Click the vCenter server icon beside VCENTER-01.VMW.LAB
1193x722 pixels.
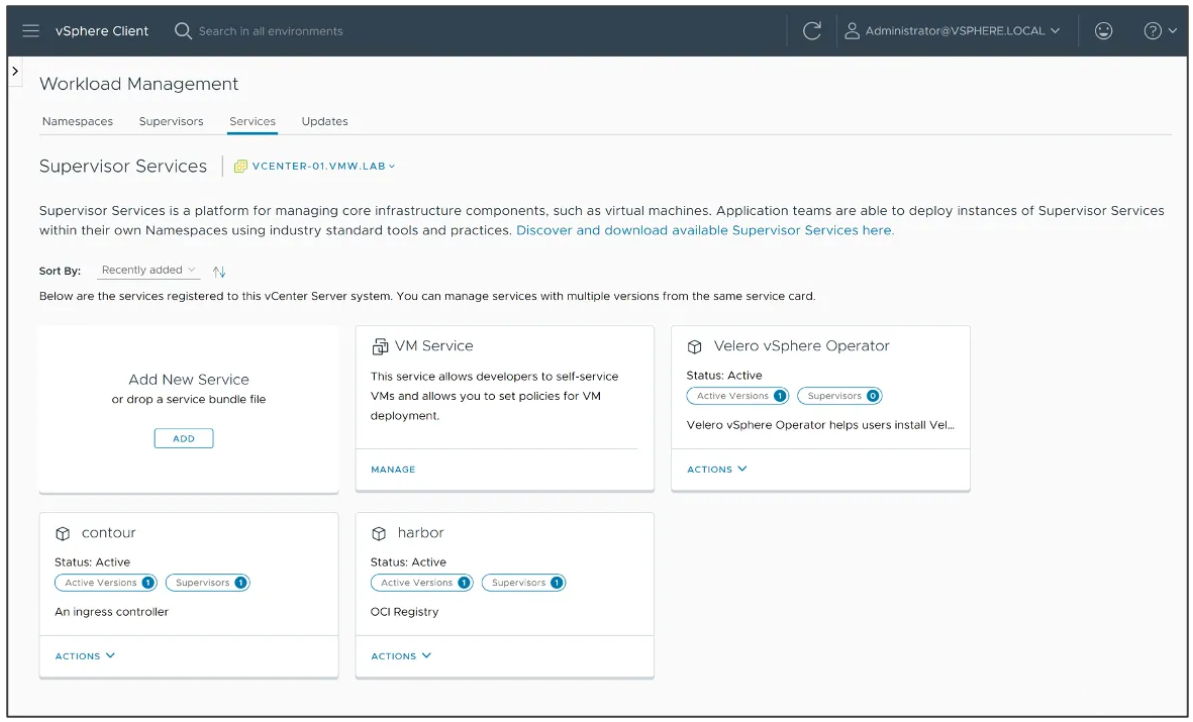(x=240, y=166)
